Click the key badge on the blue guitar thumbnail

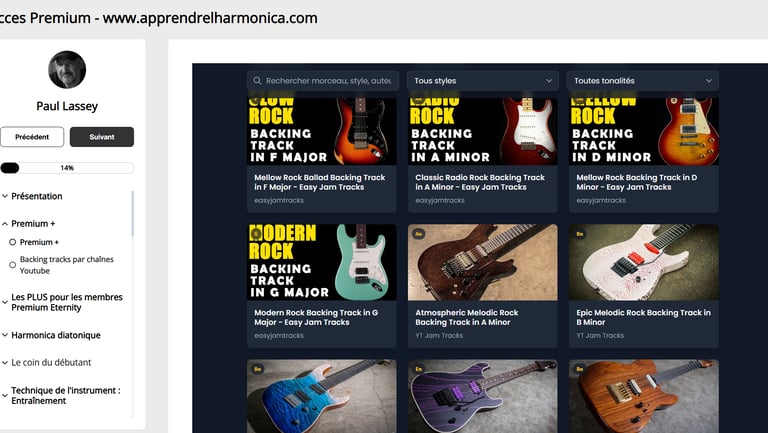click(257, 369)
